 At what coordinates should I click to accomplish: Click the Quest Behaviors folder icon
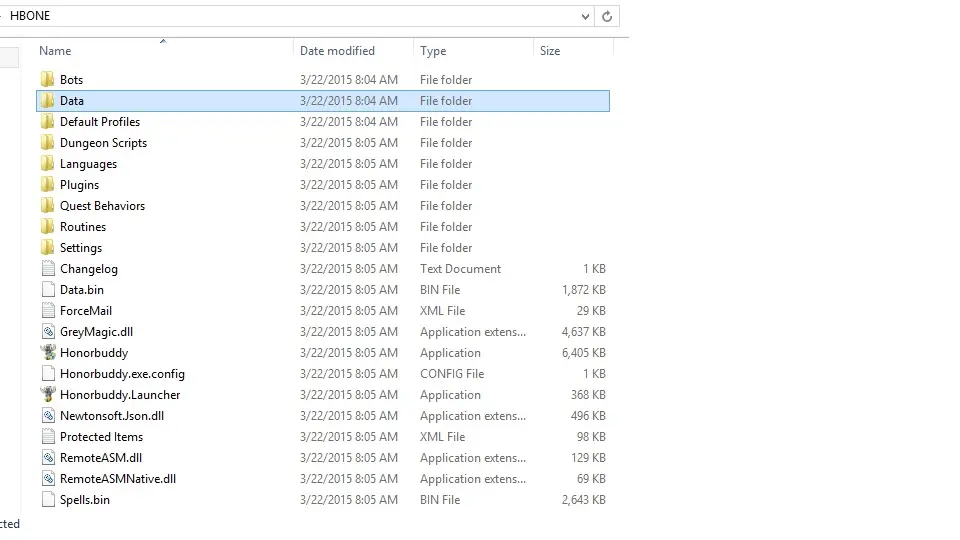click(x=48, y=206)
